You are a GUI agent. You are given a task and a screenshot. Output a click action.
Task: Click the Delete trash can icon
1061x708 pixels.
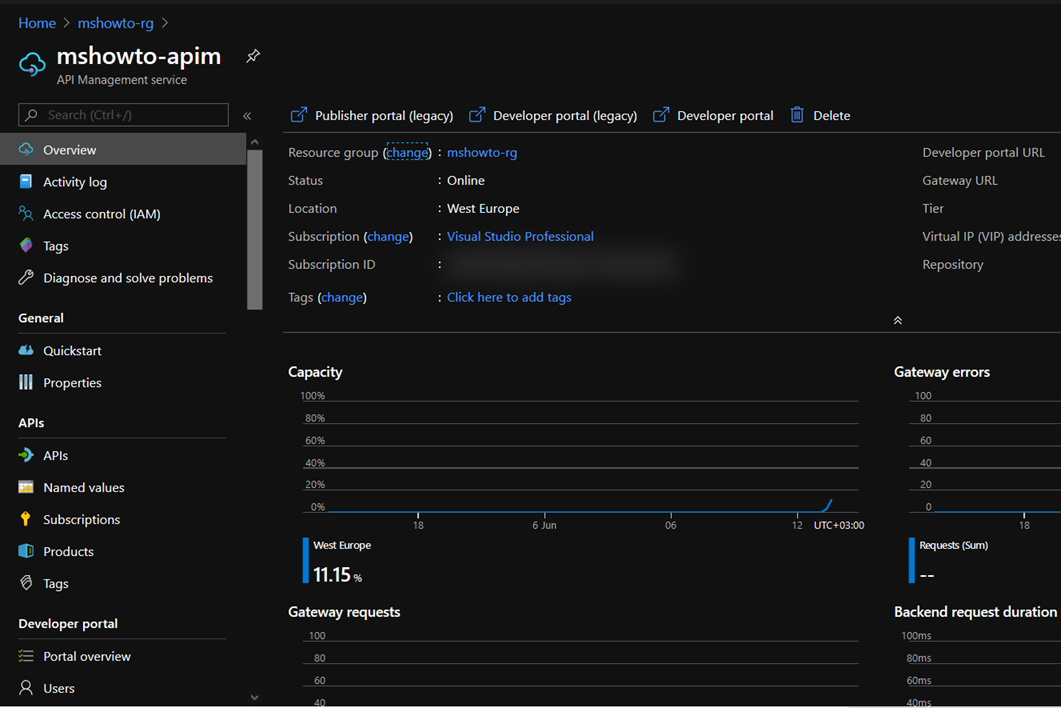797,115
